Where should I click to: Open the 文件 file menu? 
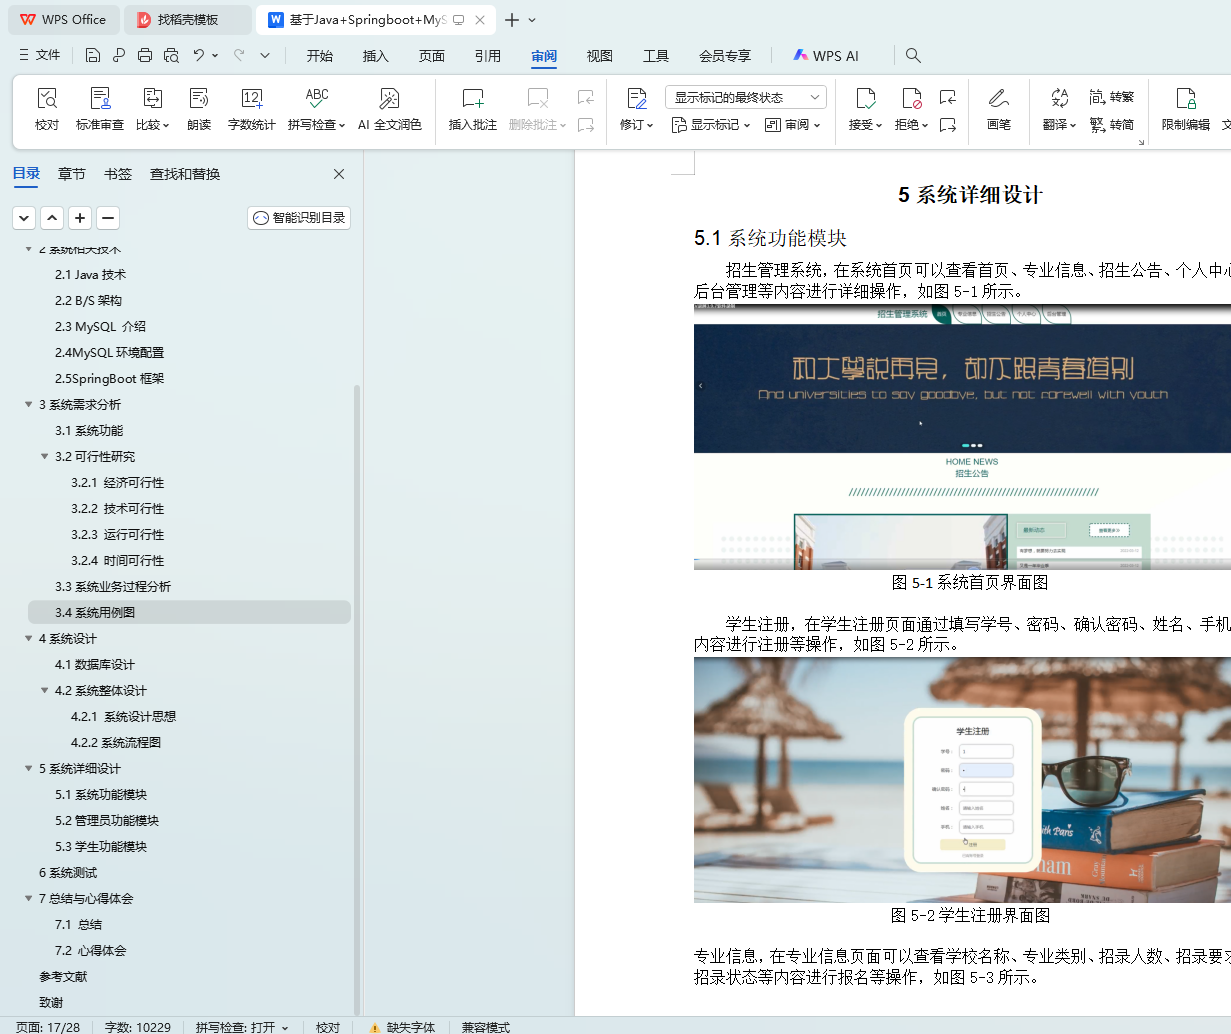pyautogui.click(x=40, y=55)
